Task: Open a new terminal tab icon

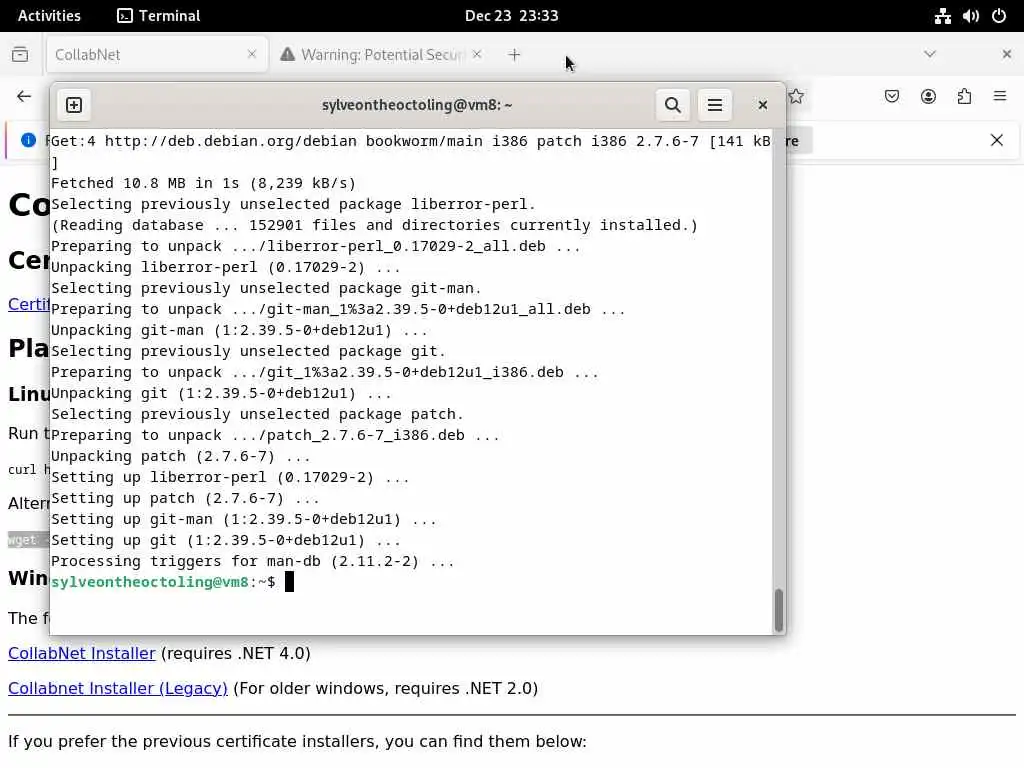Action: coord(74,105)
